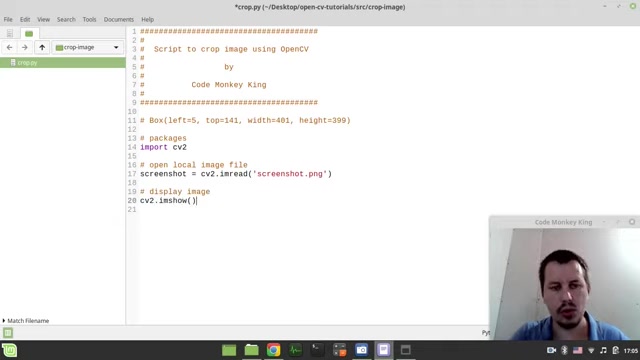This screenshot has width=640, height=360.
Task: Launch Chrome from the taskbar
Action: (273, 350)
